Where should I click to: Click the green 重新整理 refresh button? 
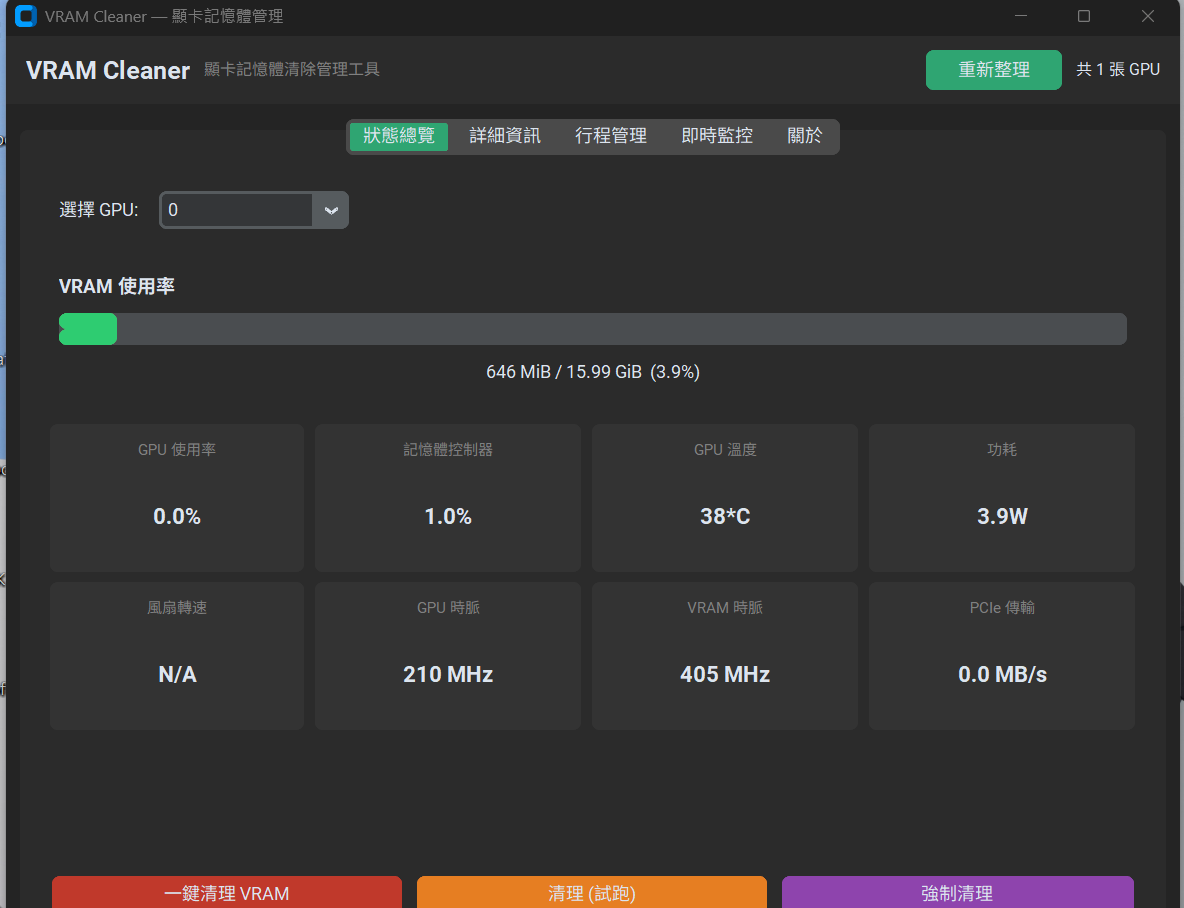[x=994, y=69]
